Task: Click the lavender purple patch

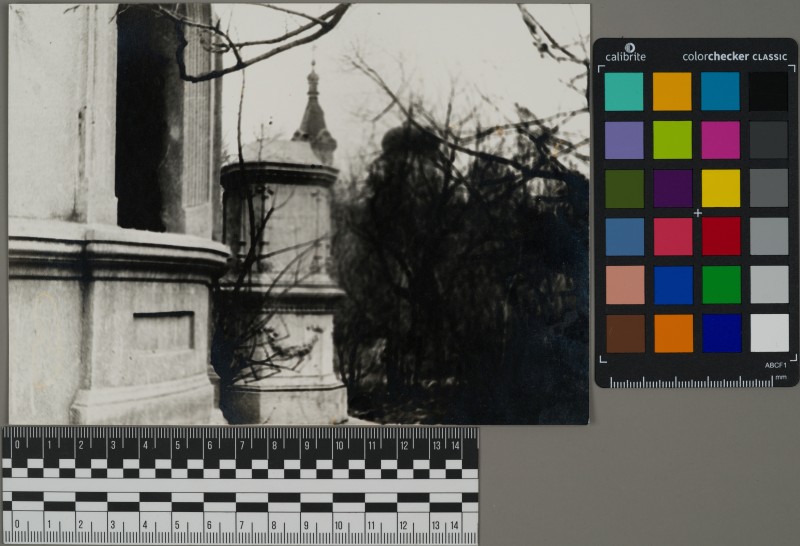Action: pyautogui.click(x=624, y=140)
